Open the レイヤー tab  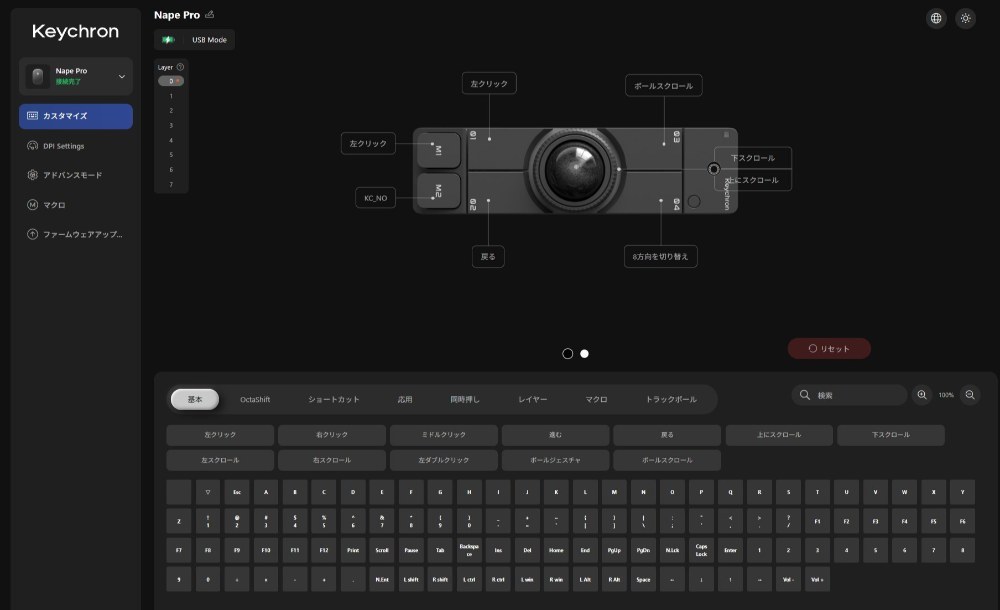(533, 399)
